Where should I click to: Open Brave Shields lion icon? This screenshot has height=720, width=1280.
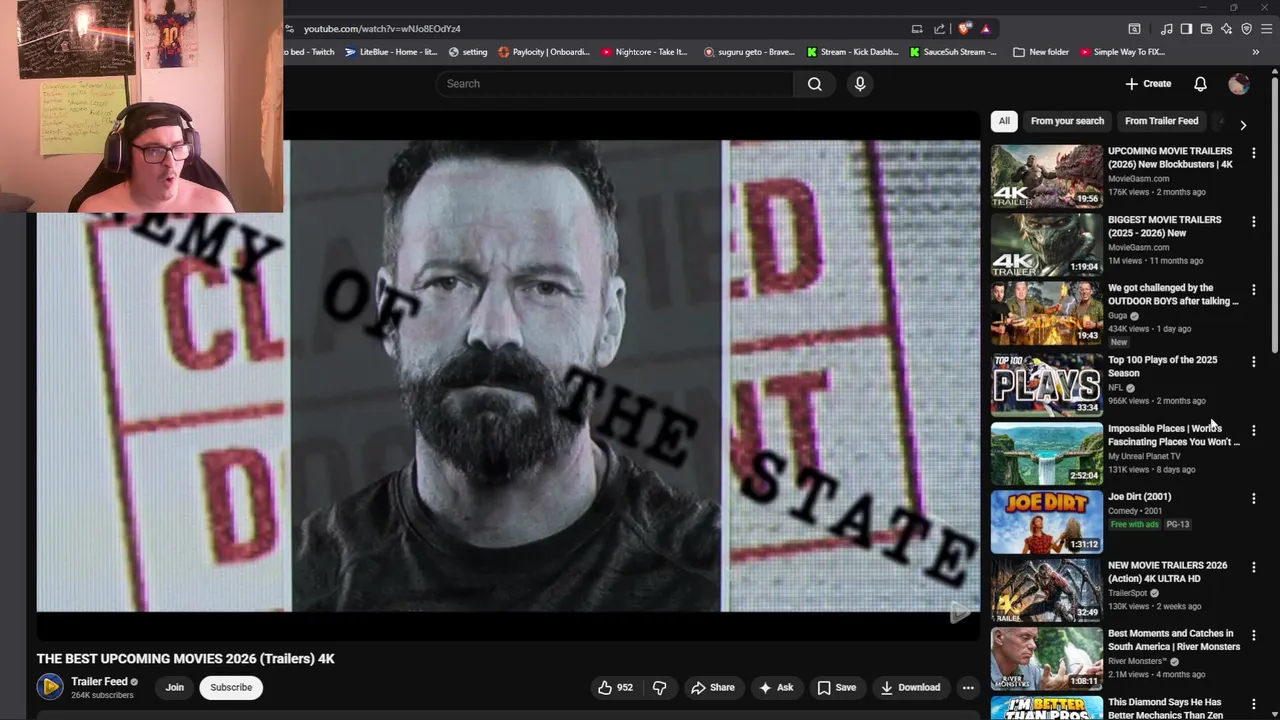click(963, 29)
